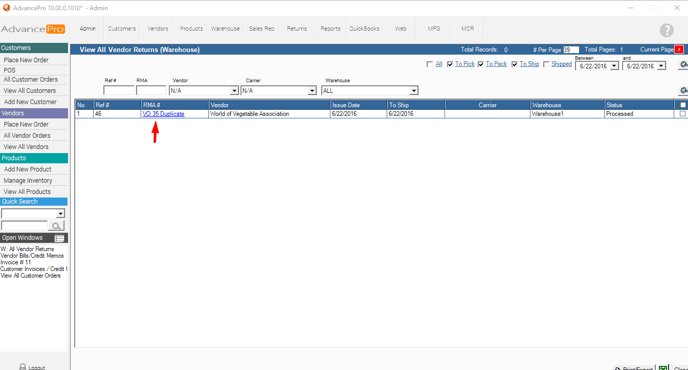Open View All Products

pos(27,192)
